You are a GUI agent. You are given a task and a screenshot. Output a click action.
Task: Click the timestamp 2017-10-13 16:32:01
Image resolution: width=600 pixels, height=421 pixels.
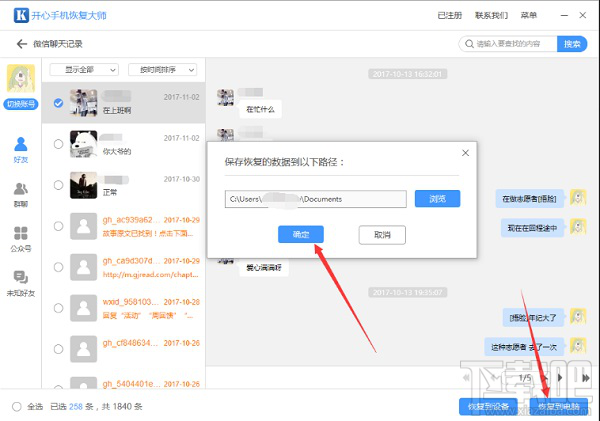click(408, 74)
